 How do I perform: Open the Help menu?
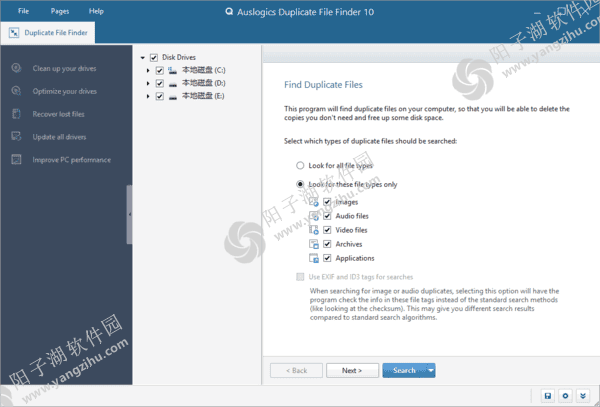coord(96,11)
